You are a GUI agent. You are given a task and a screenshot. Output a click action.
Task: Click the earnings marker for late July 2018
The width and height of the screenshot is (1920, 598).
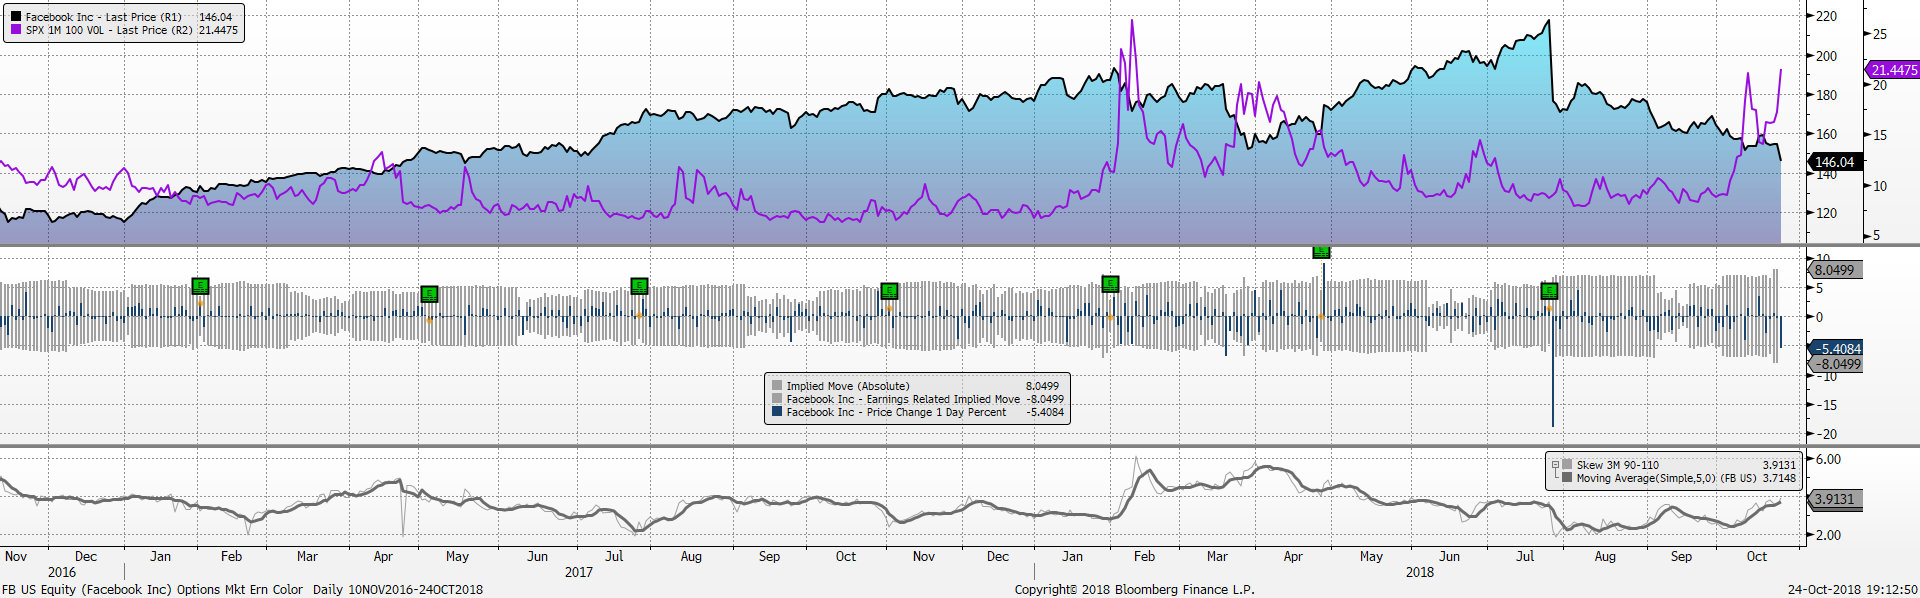[1550, 291]
